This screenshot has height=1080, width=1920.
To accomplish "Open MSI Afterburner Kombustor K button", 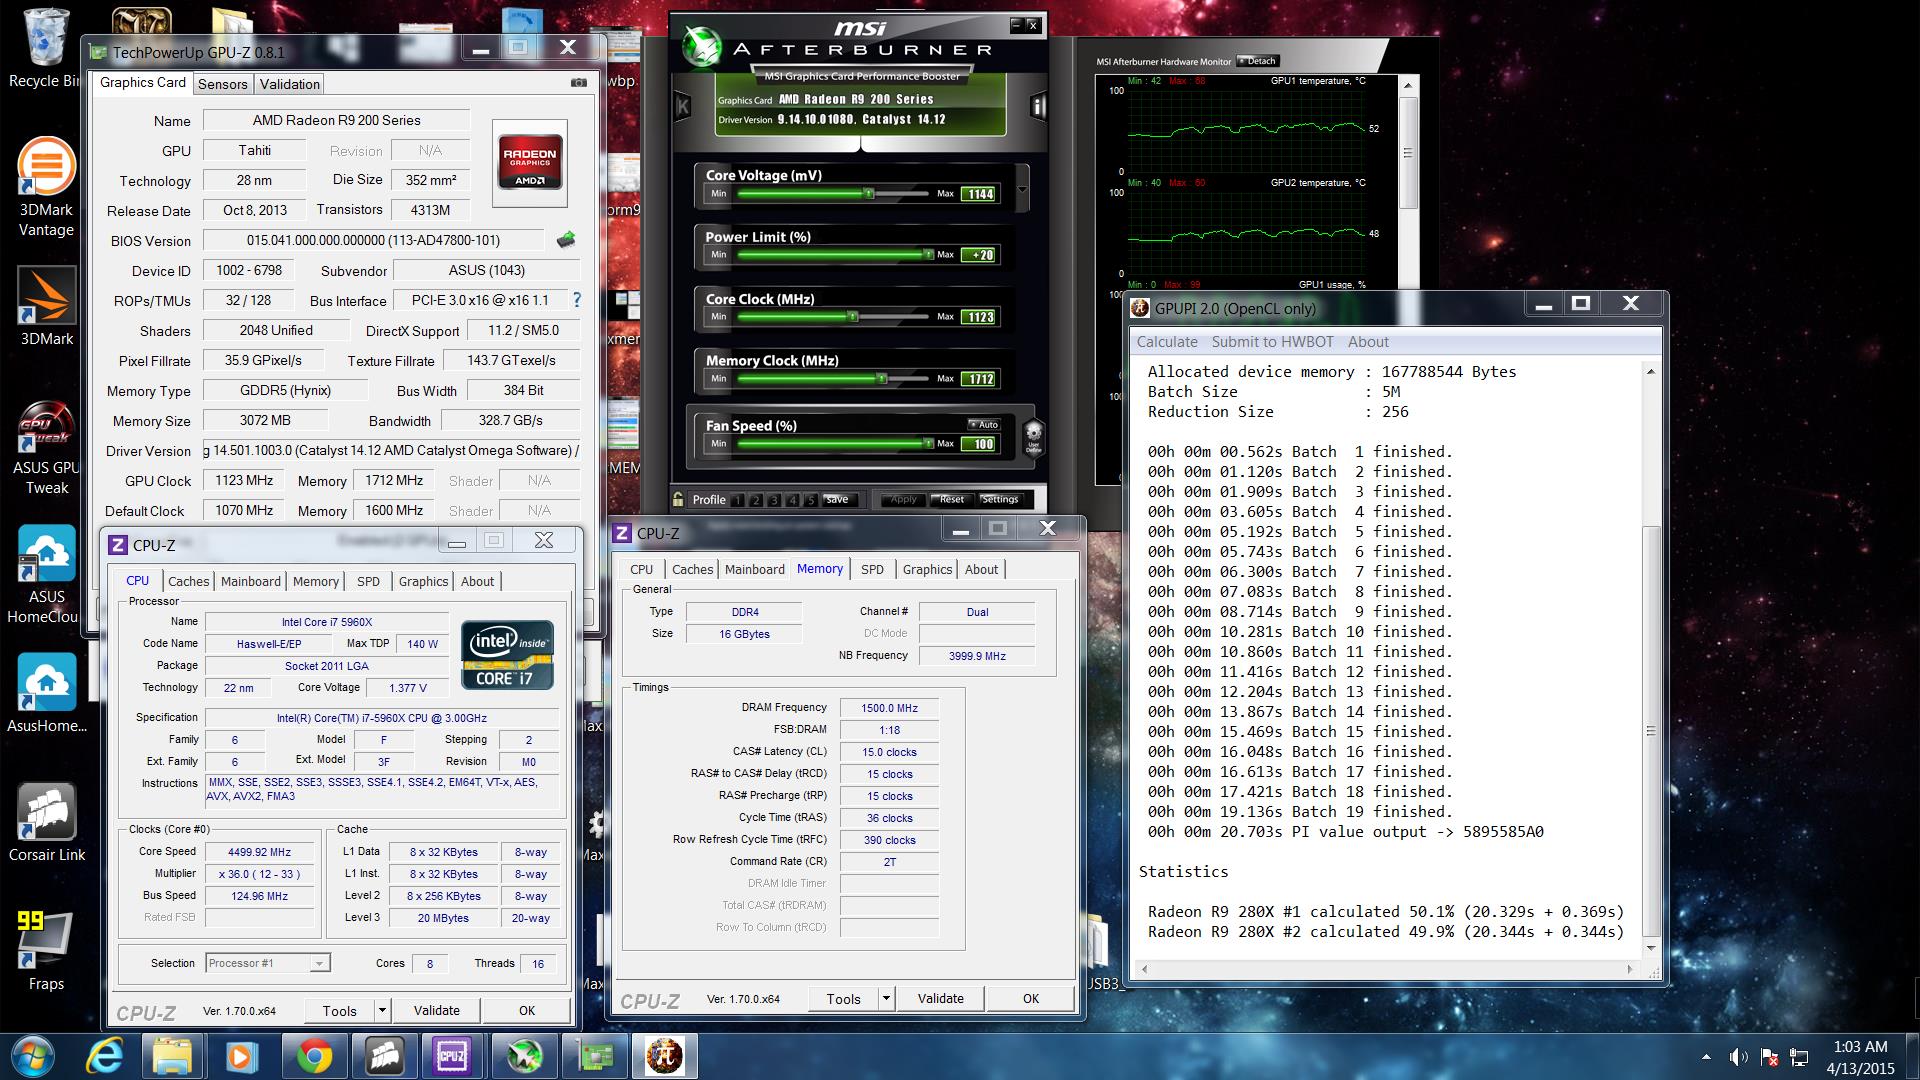I will [683, 105].
